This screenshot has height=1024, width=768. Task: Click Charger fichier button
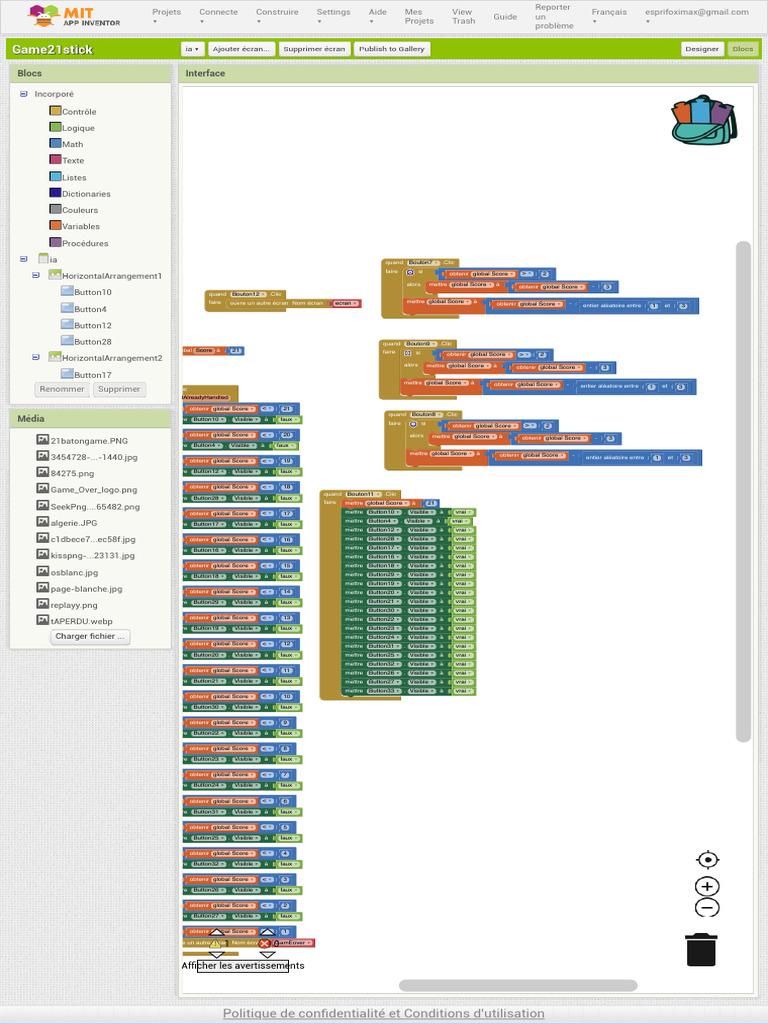(90, 637)
